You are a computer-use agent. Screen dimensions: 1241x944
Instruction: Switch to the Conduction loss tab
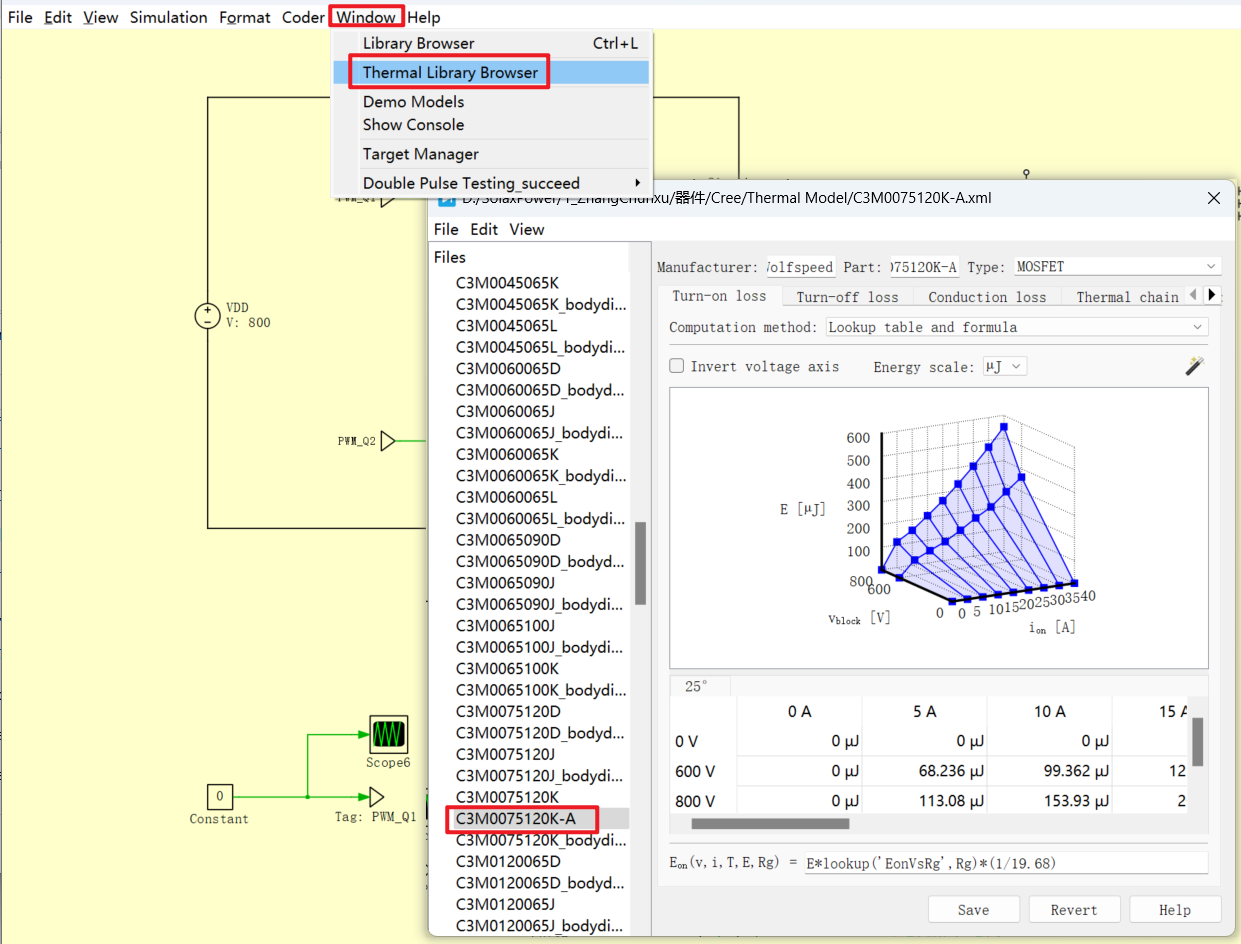(x=986, y=297)
